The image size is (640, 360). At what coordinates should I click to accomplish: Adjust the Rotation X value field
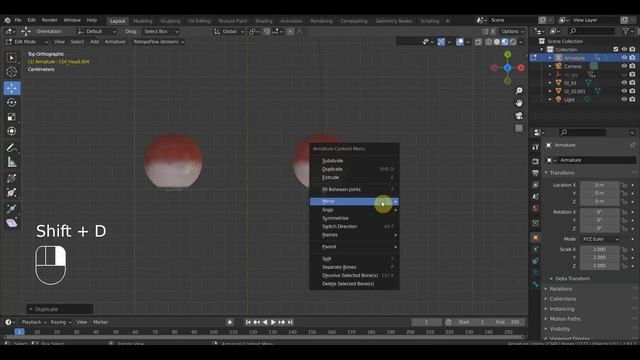pyautogui.click(x=599, y=212)
